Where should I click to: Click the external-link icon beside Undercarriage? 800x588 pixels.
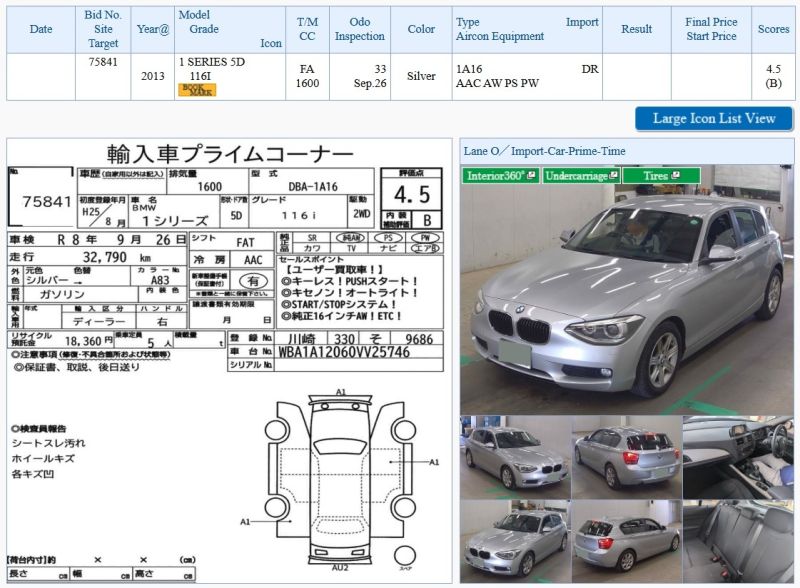613,175
